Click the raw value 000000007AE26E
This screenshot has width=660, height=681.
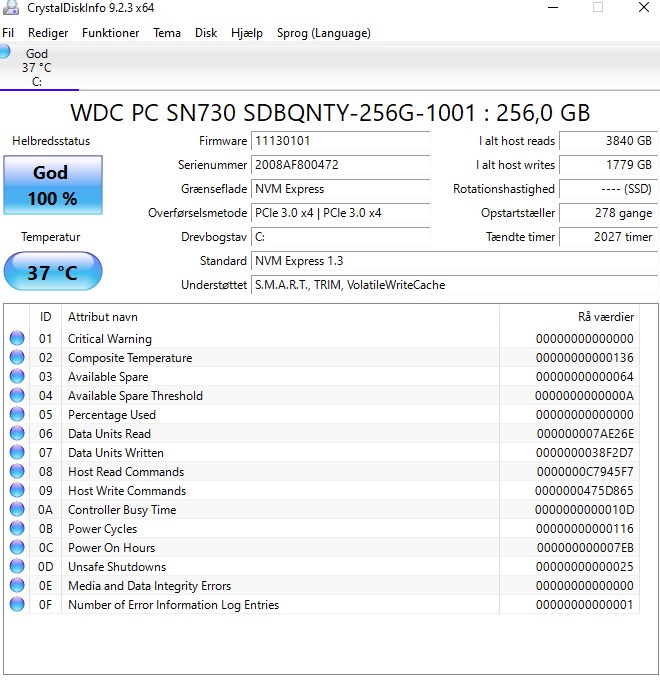pos(585,434)
